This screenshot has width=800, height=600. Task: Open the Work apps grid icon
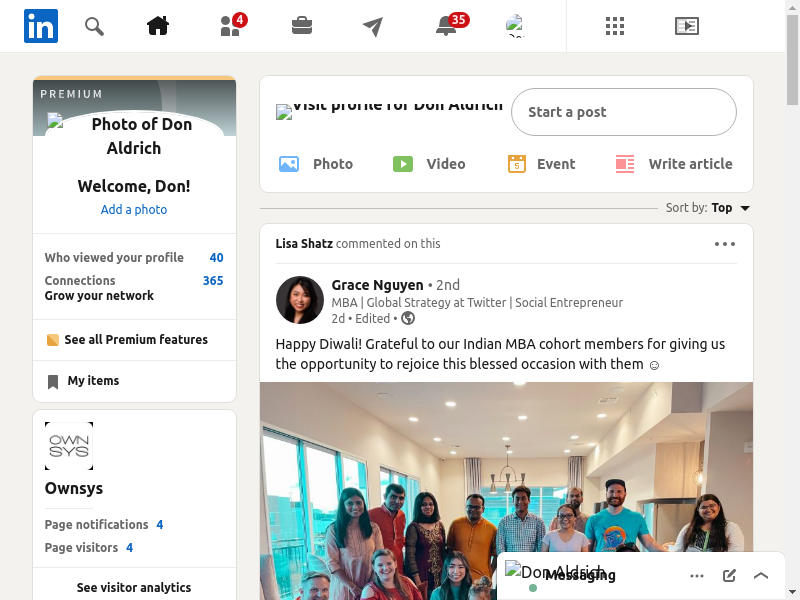coord(615,26)
